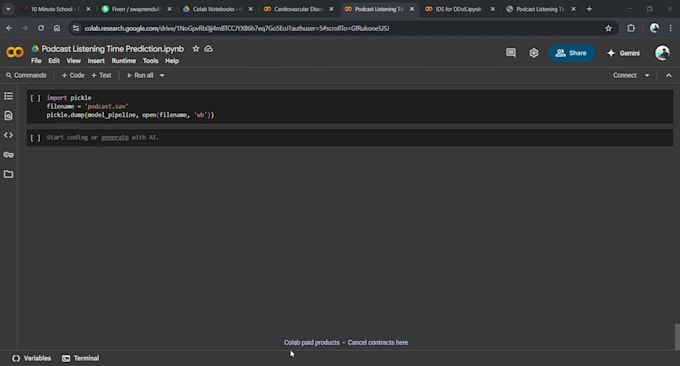Image resolution: width=680 pixels, height=366 pixels.
Task: Click the generate with AI link
Action: 115,137
